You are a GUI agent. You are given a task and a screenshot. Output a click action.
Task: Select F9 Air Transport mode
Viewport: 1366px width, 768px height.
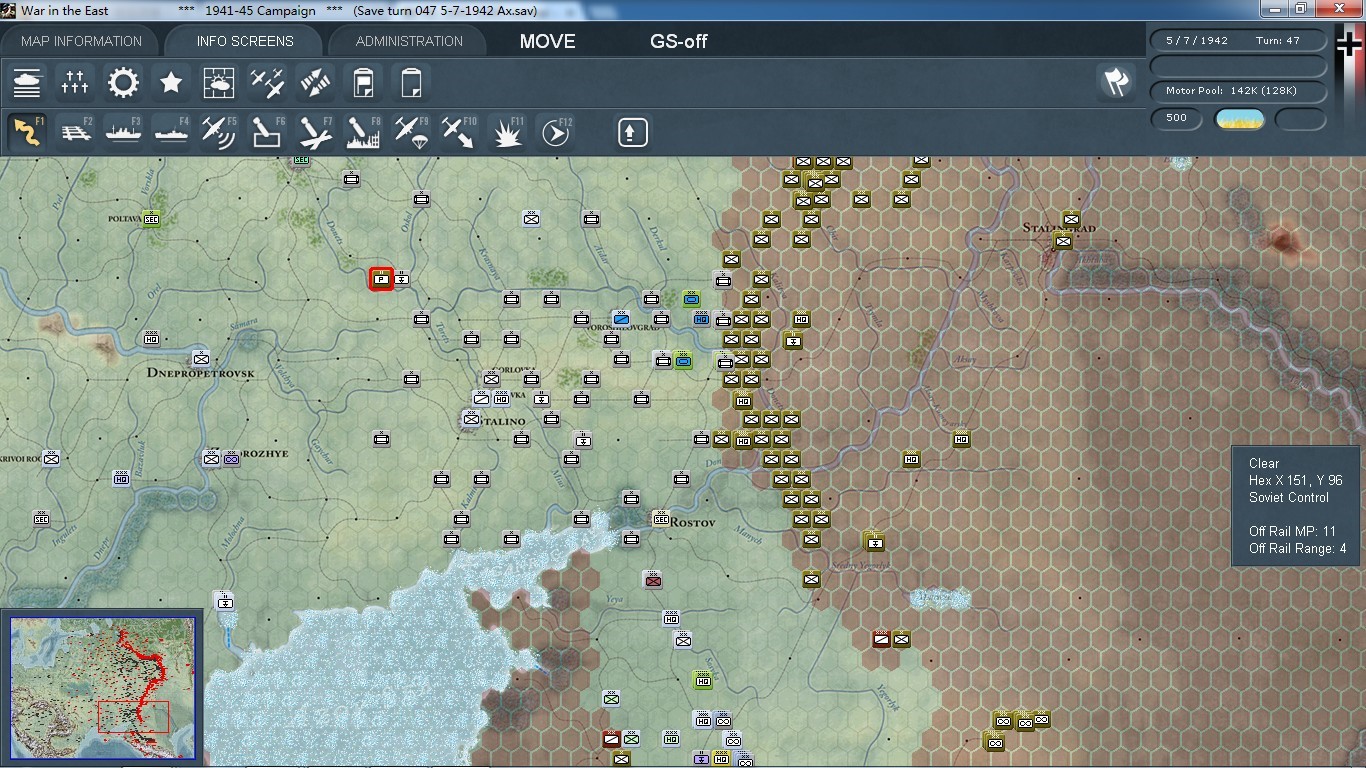[411, 132]
